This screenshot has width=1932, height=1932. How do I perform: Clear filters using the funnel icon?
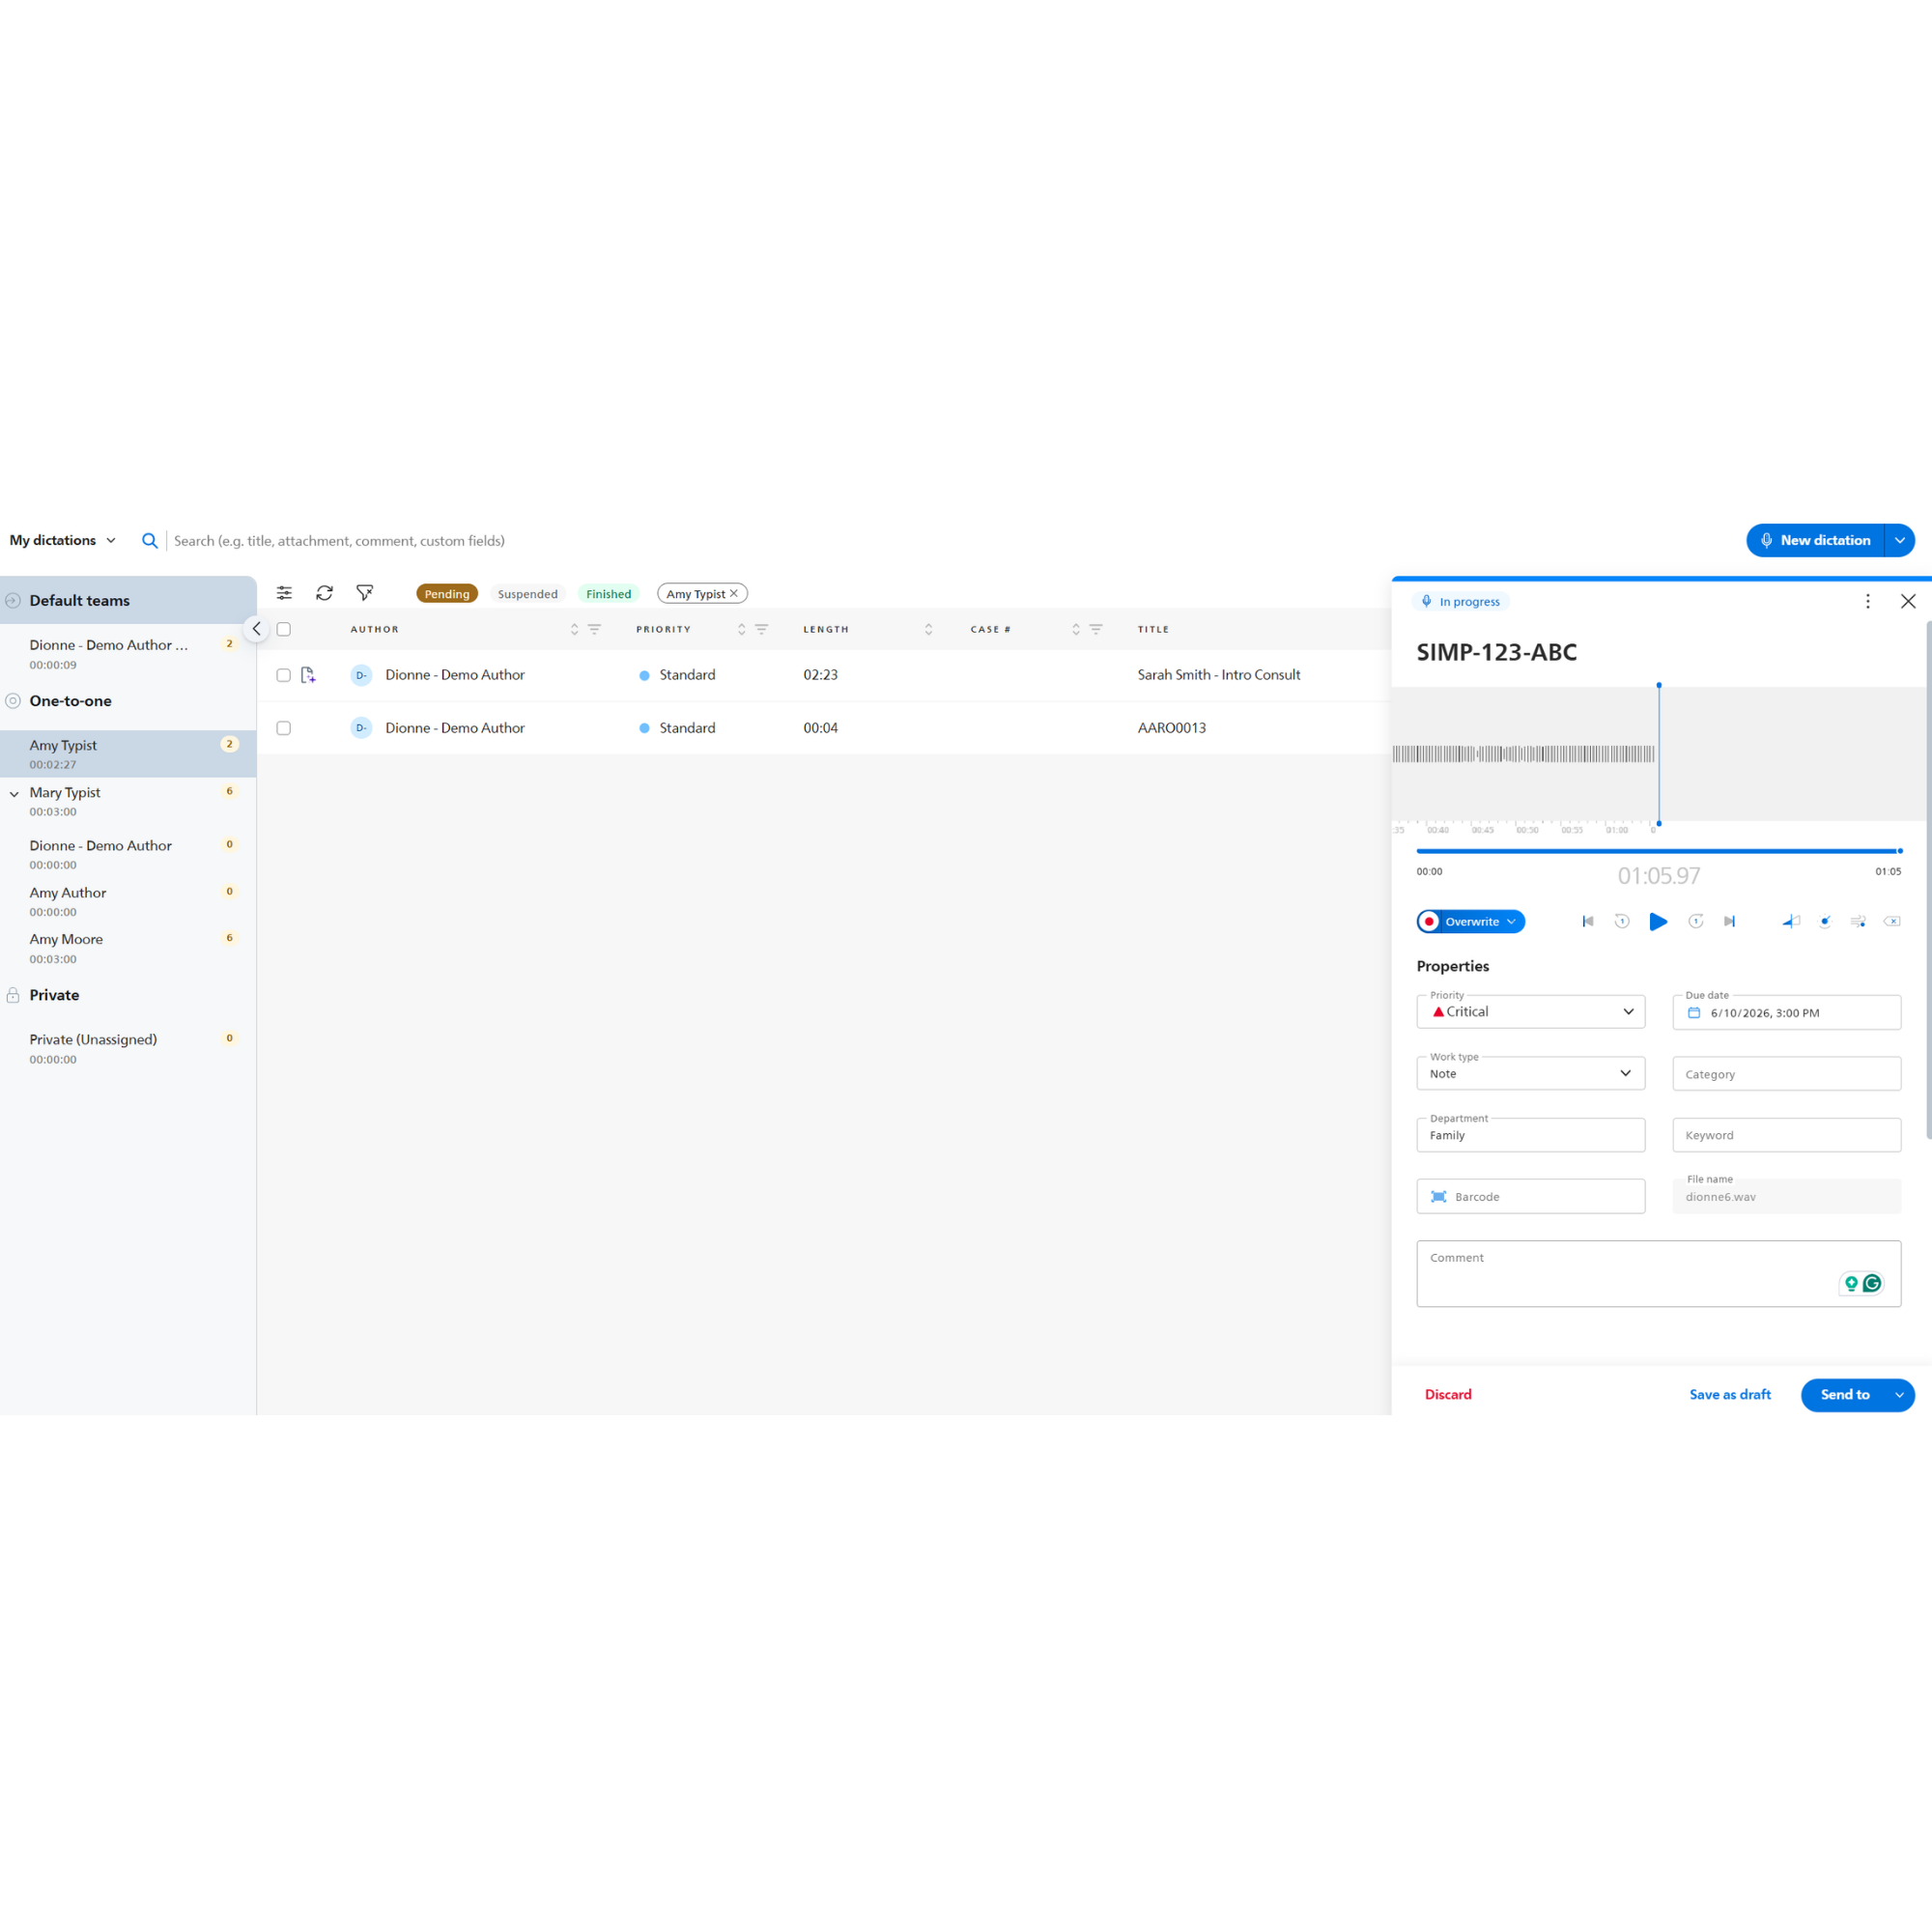tap(365, 593)
